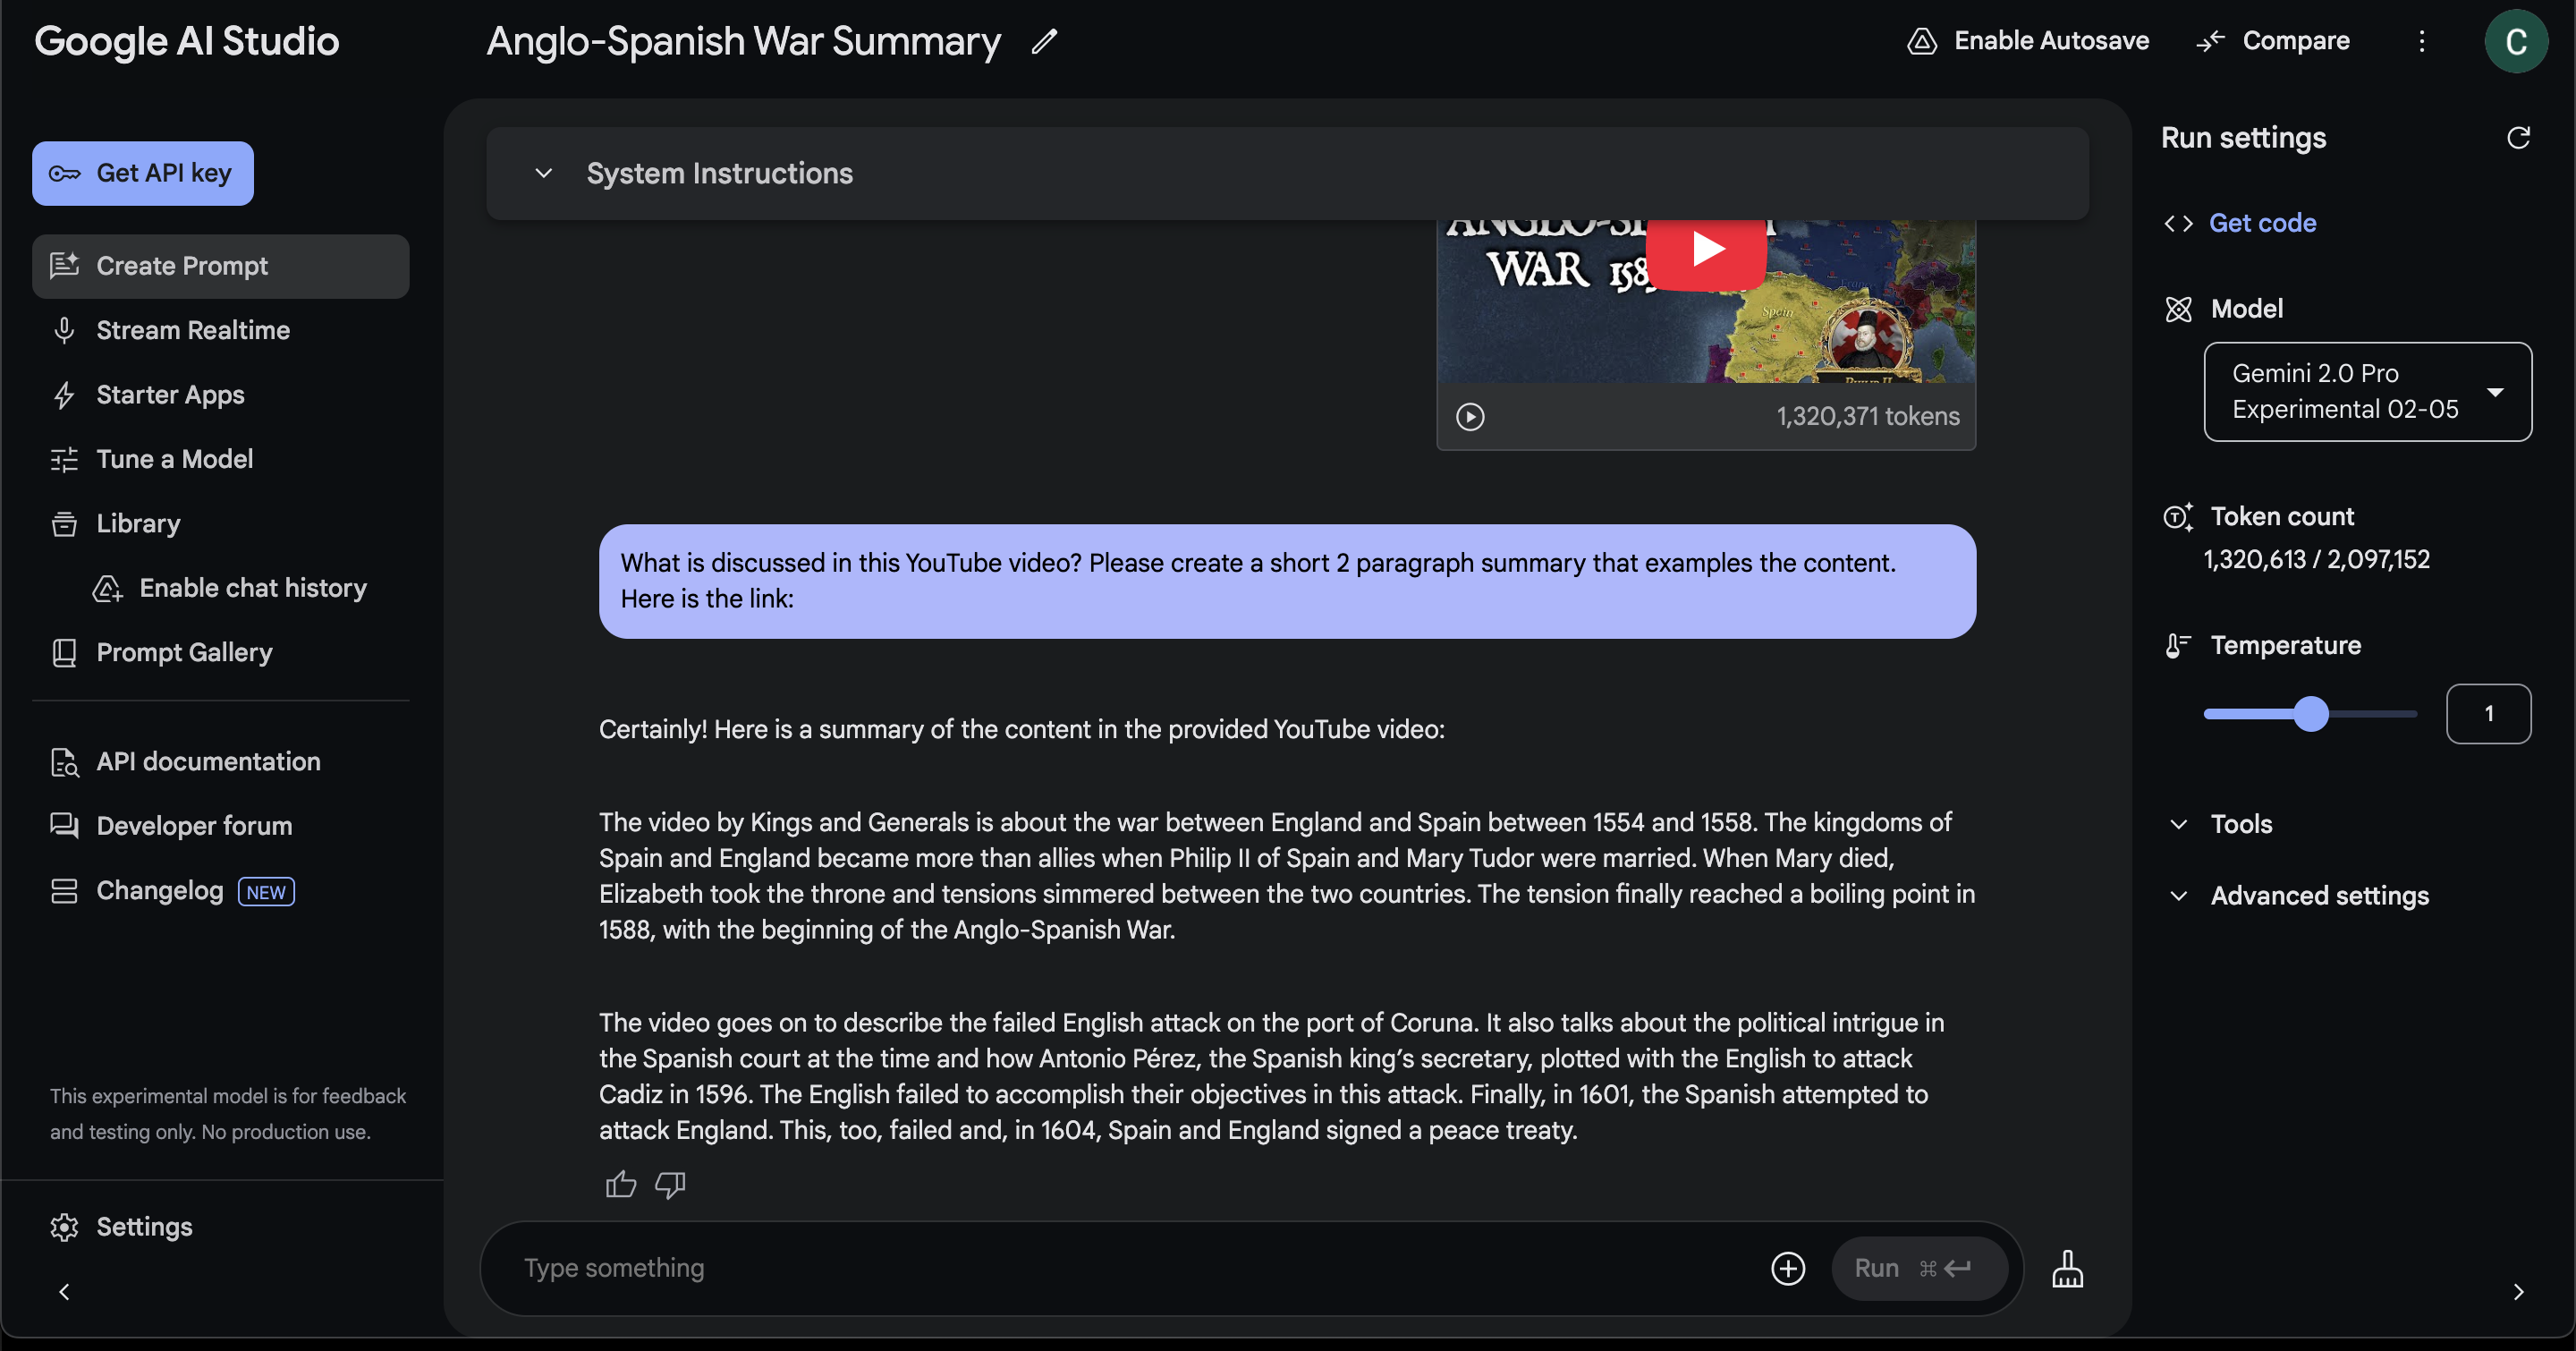Image resolution: width=2576 pixels, height=1351 pixels.
Task: Open the three-dot more options menu
Action: click(x=2421, y=41)
